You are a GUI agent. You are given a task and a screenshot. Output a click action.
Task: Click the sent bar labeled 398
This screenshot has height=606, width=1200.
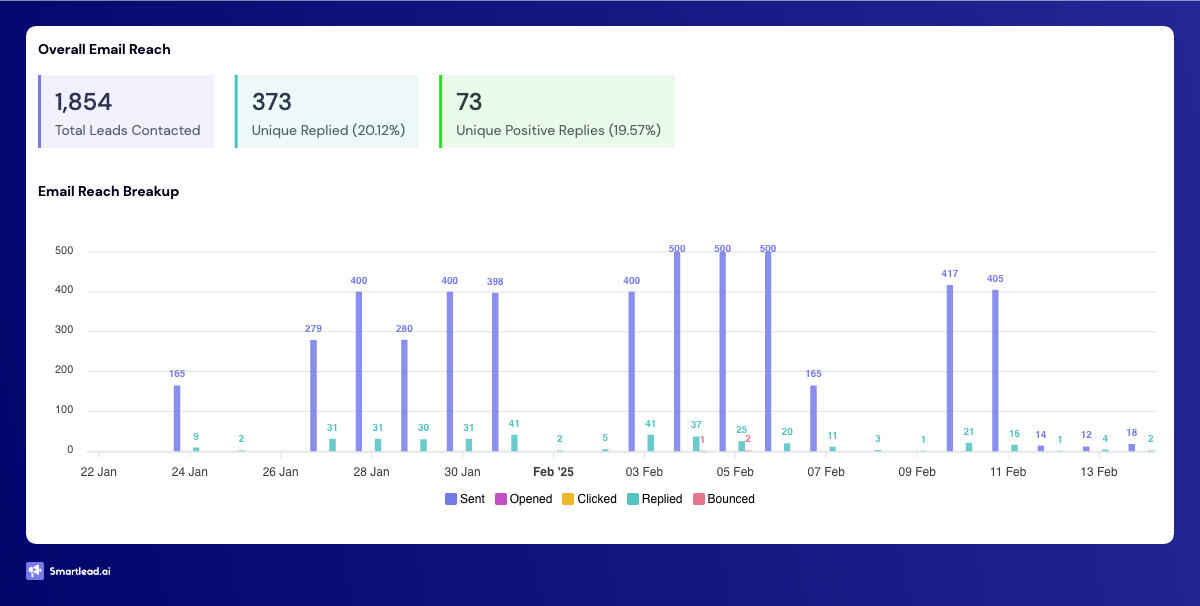click(x=495, y=372)
